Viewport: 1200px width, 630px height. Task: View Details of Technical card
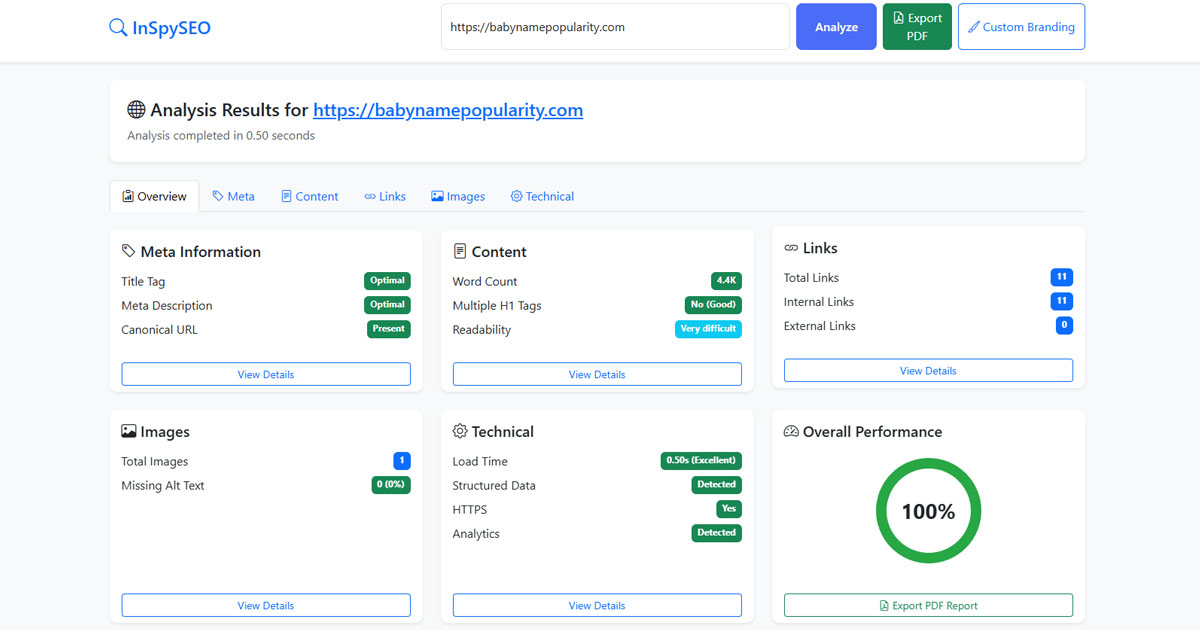(597, 605)
